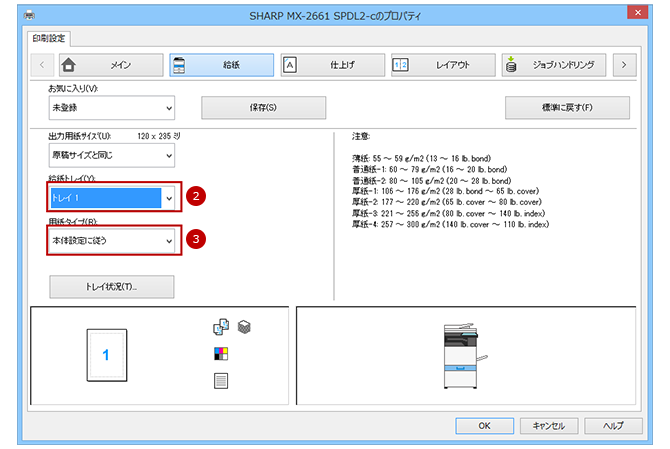Click the 普通紙-1 60~79 g/m2 note line
The height and width of the screenshot is (449, 670).
pyautogui.click(x=429, y=169)
